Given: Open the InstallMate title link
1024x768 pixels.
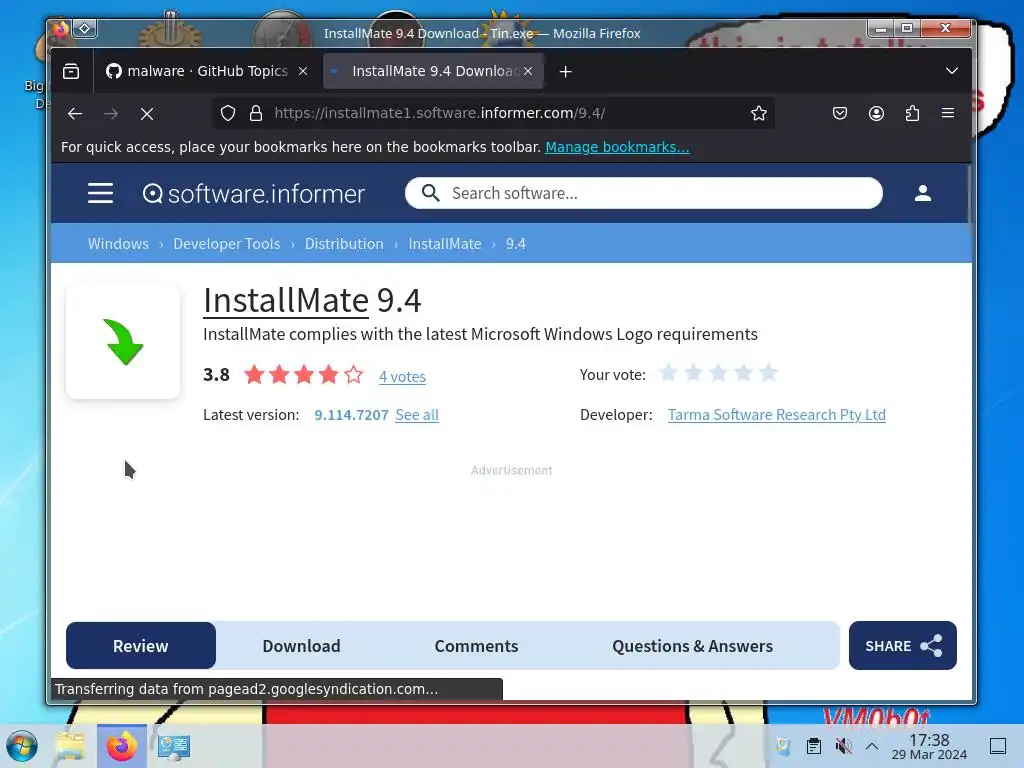Looking at the screenshot, I should point(286,300).
